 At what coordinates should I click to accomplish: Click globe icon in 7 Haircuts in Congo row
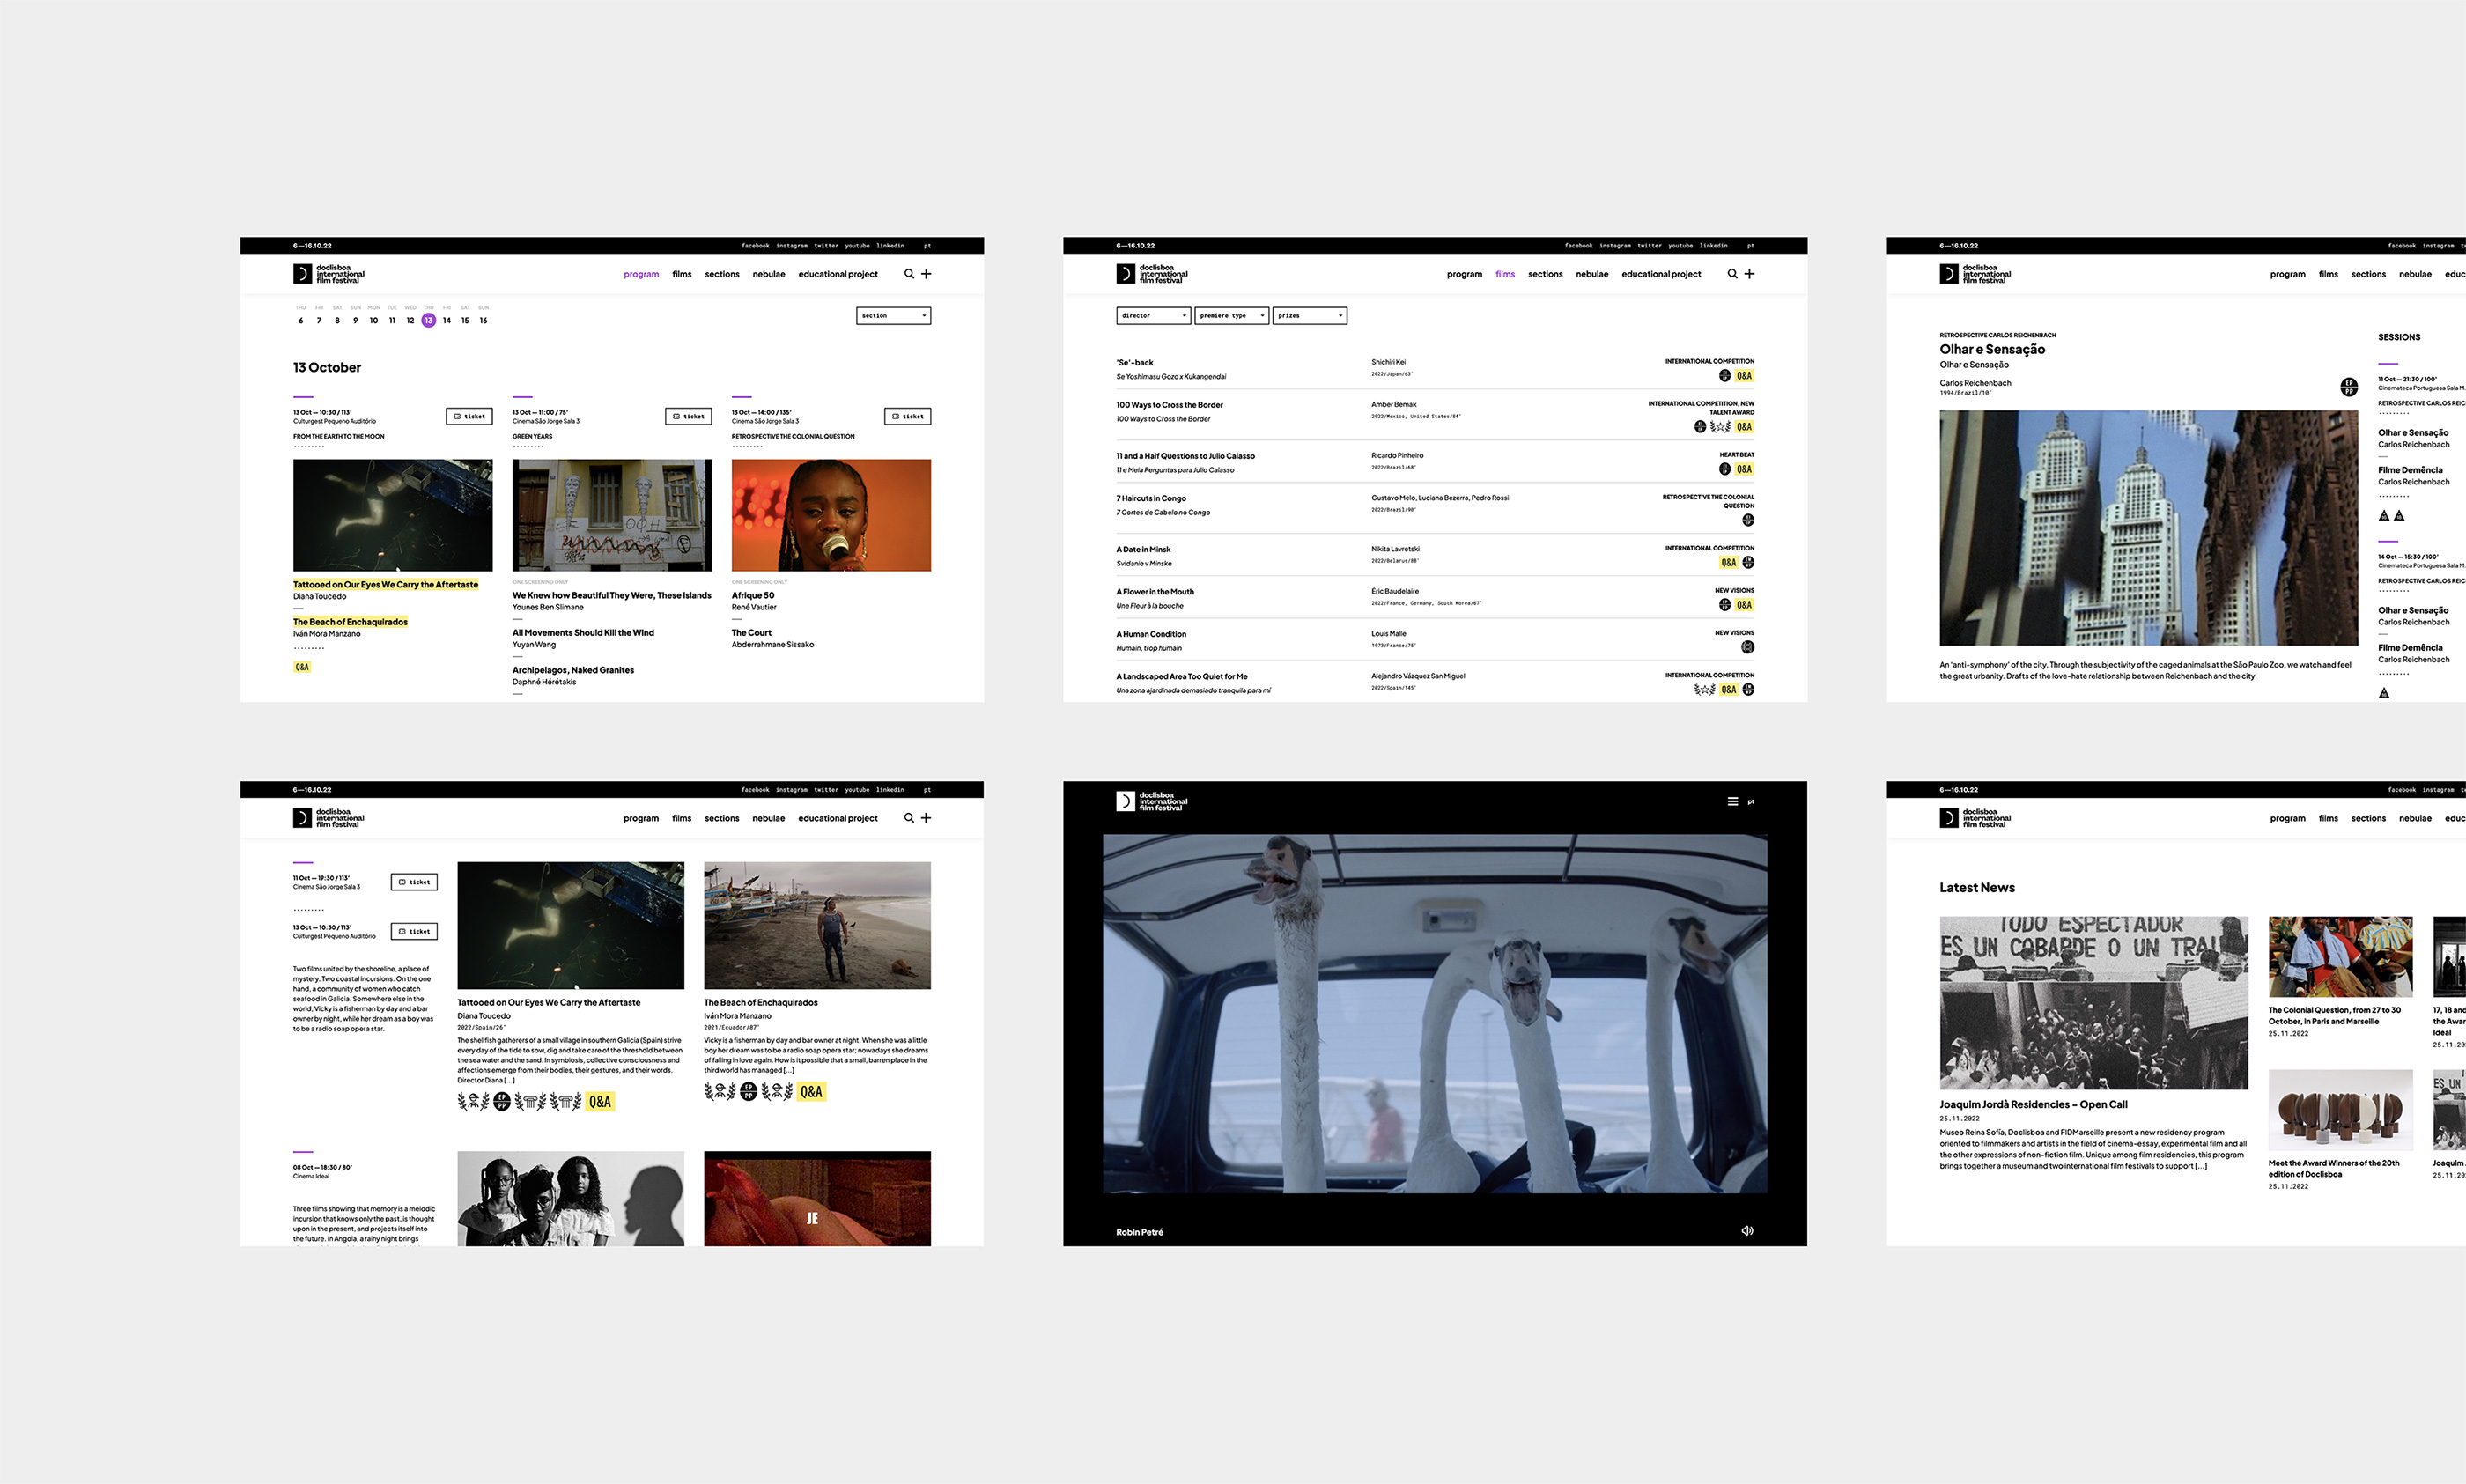1748,520
